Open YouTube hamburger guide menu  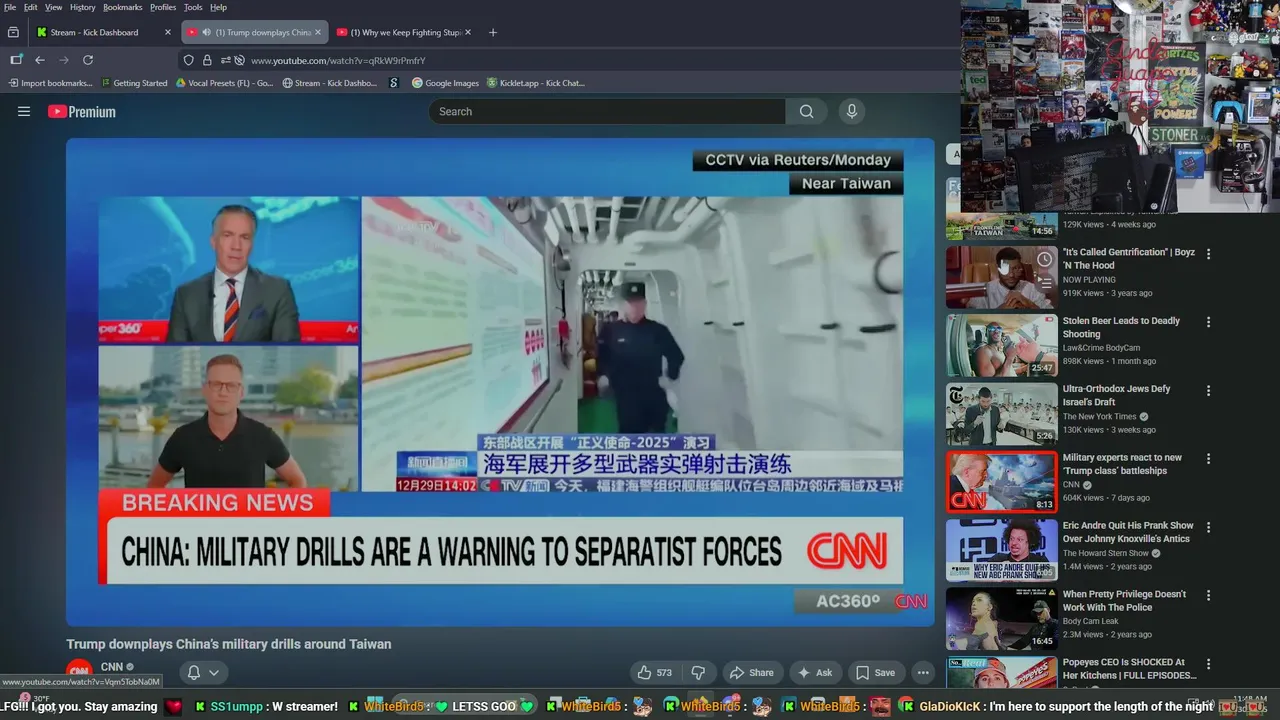coord(24,112)
